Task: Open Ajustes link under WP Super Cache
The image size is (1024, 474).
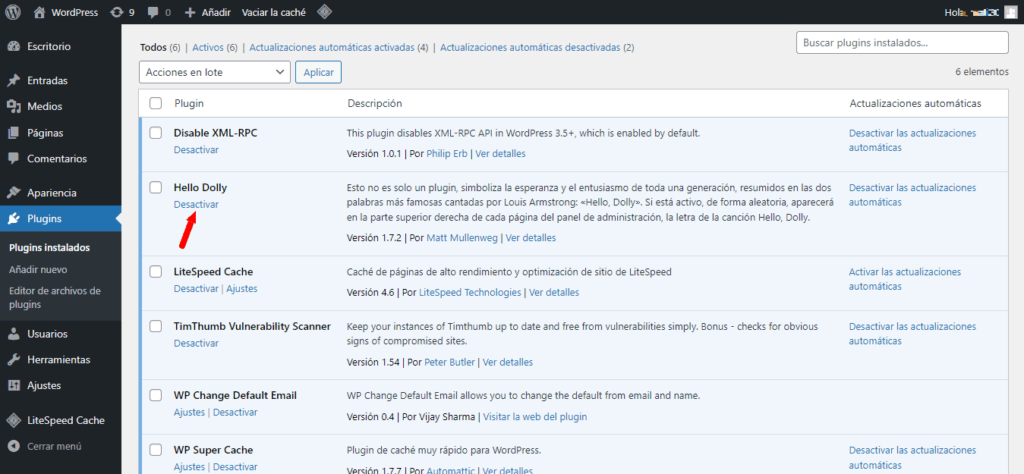Action: coord(189,467)
